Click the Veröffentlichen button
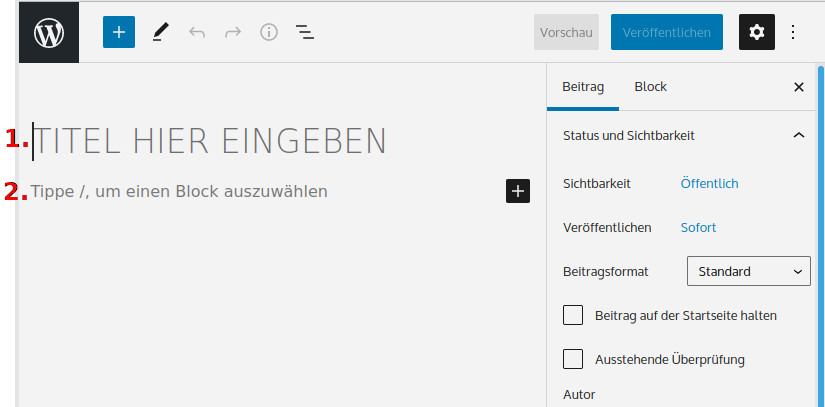Screen dimensions: 825x407 pyautogui.click(x=667, y=32)
